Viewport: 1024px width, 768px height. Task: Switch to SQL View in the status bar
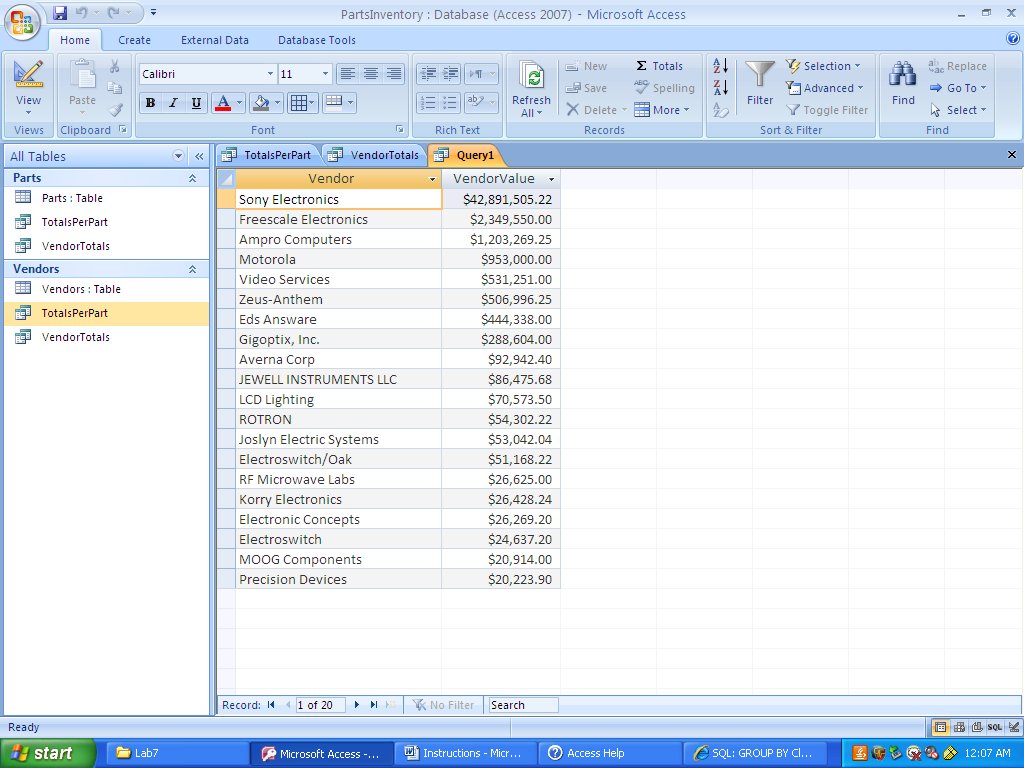pos(995,727)
